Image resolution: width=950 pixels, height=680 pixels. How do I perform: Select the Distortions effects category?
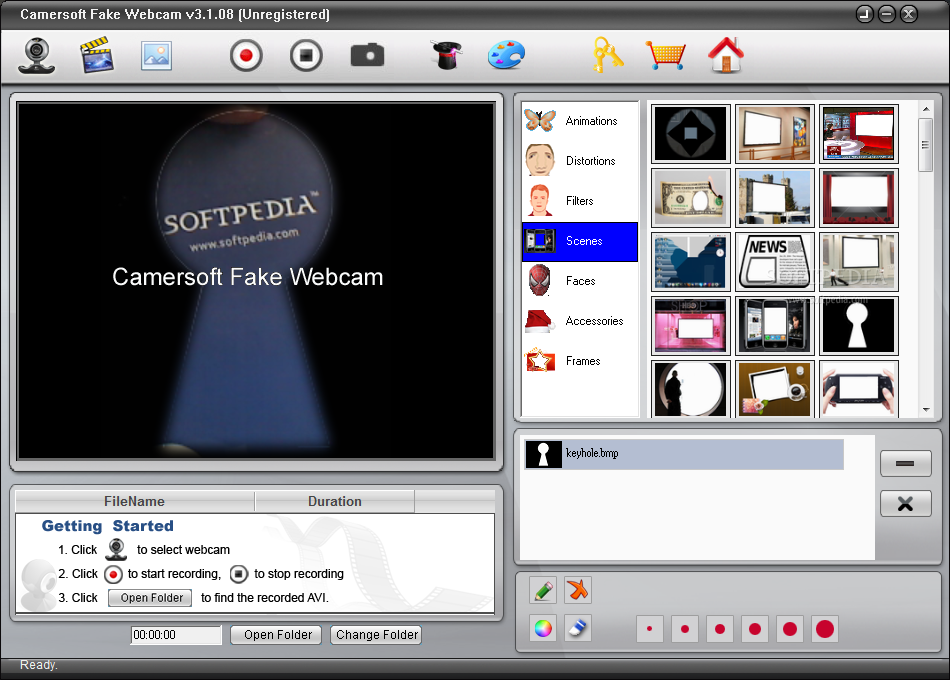pos(580,161)
